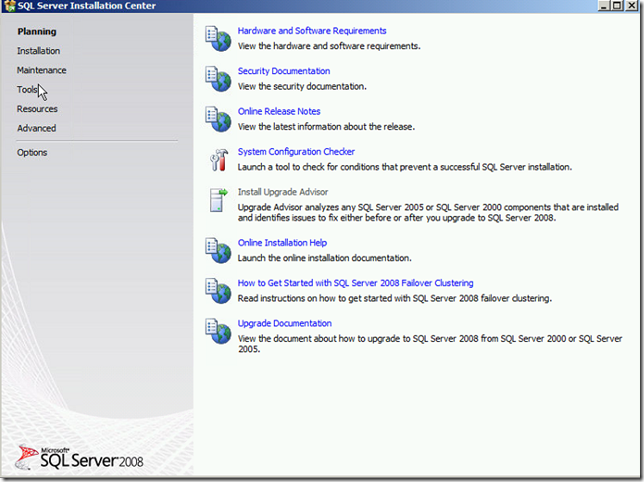This screenshot has width=644, height=482.
Task: Click the SQL Server Installation Center title text
Action: pos(87,6)
